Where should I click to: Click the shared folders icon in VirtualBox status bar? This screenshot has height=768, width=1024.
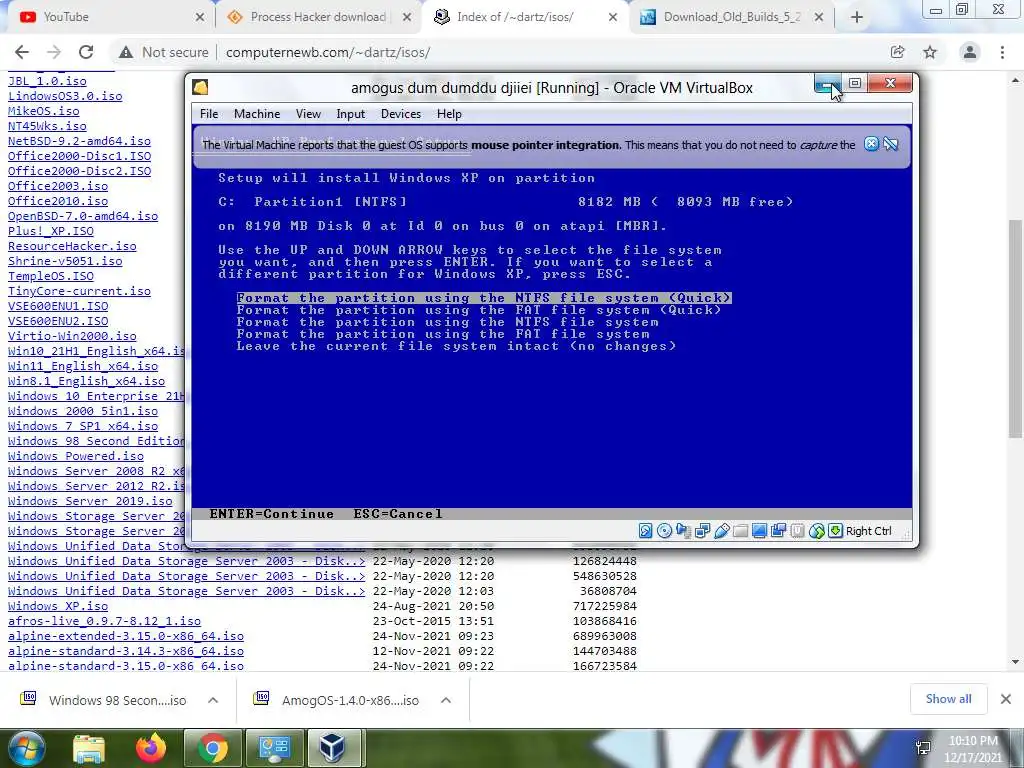pos(740,531)
